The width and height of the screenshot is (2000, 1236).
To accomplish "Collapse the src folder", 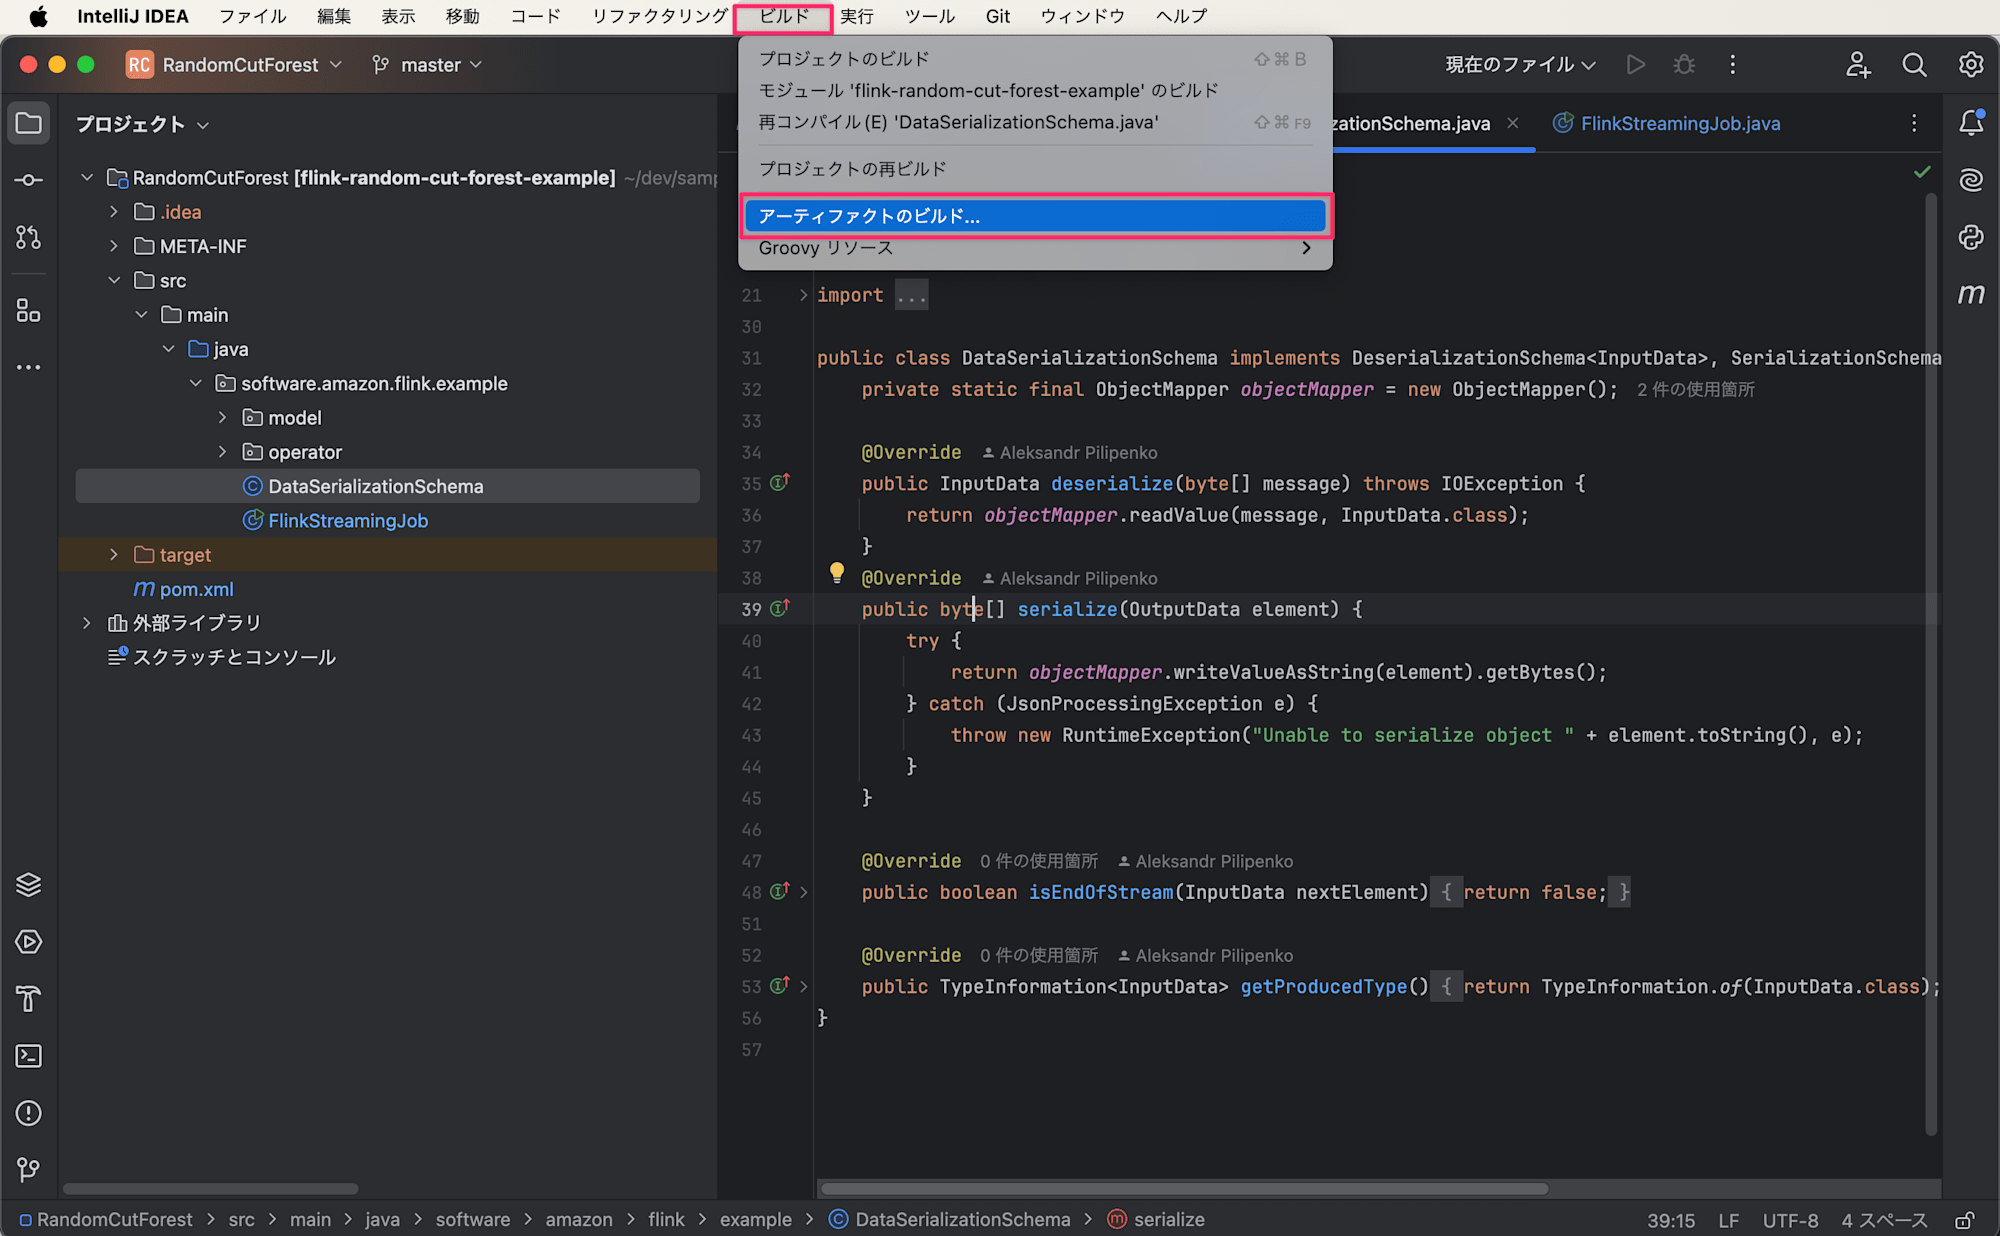I will click(x=114, y=281).
